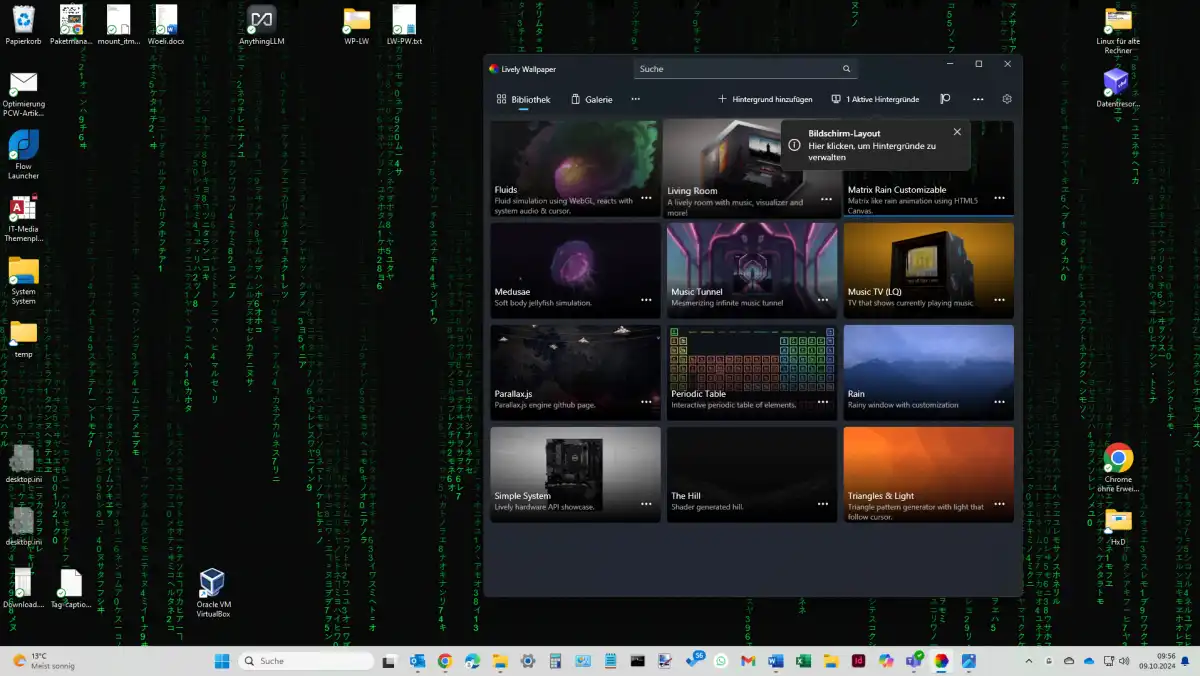Dismiss the Bildschirm-Layout tooltip
1200x676 pixels.
(957, 132)
